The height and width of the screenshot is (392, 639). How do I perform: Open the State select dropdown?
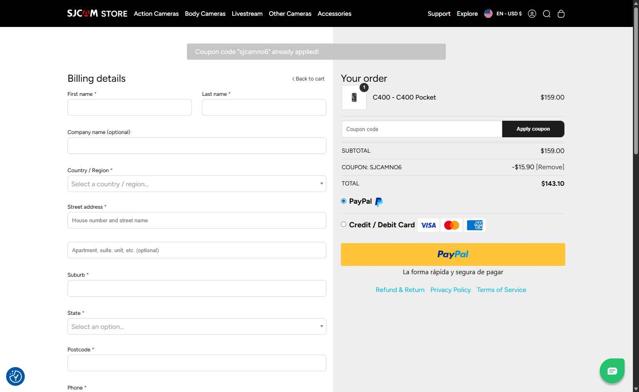(x=197, y=326)
